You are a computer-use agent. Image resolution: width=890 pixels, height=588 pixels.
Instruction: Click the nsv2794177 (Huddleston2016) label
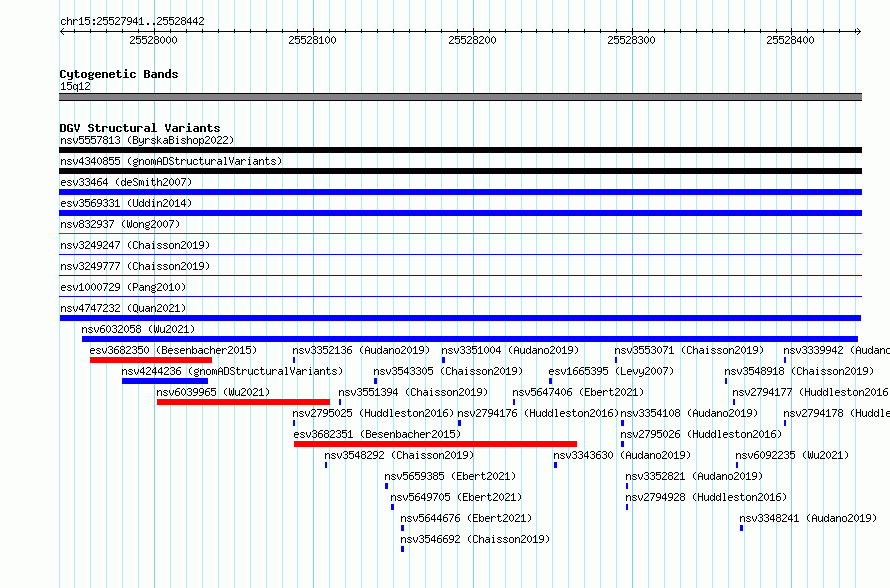tap(811, 392)
